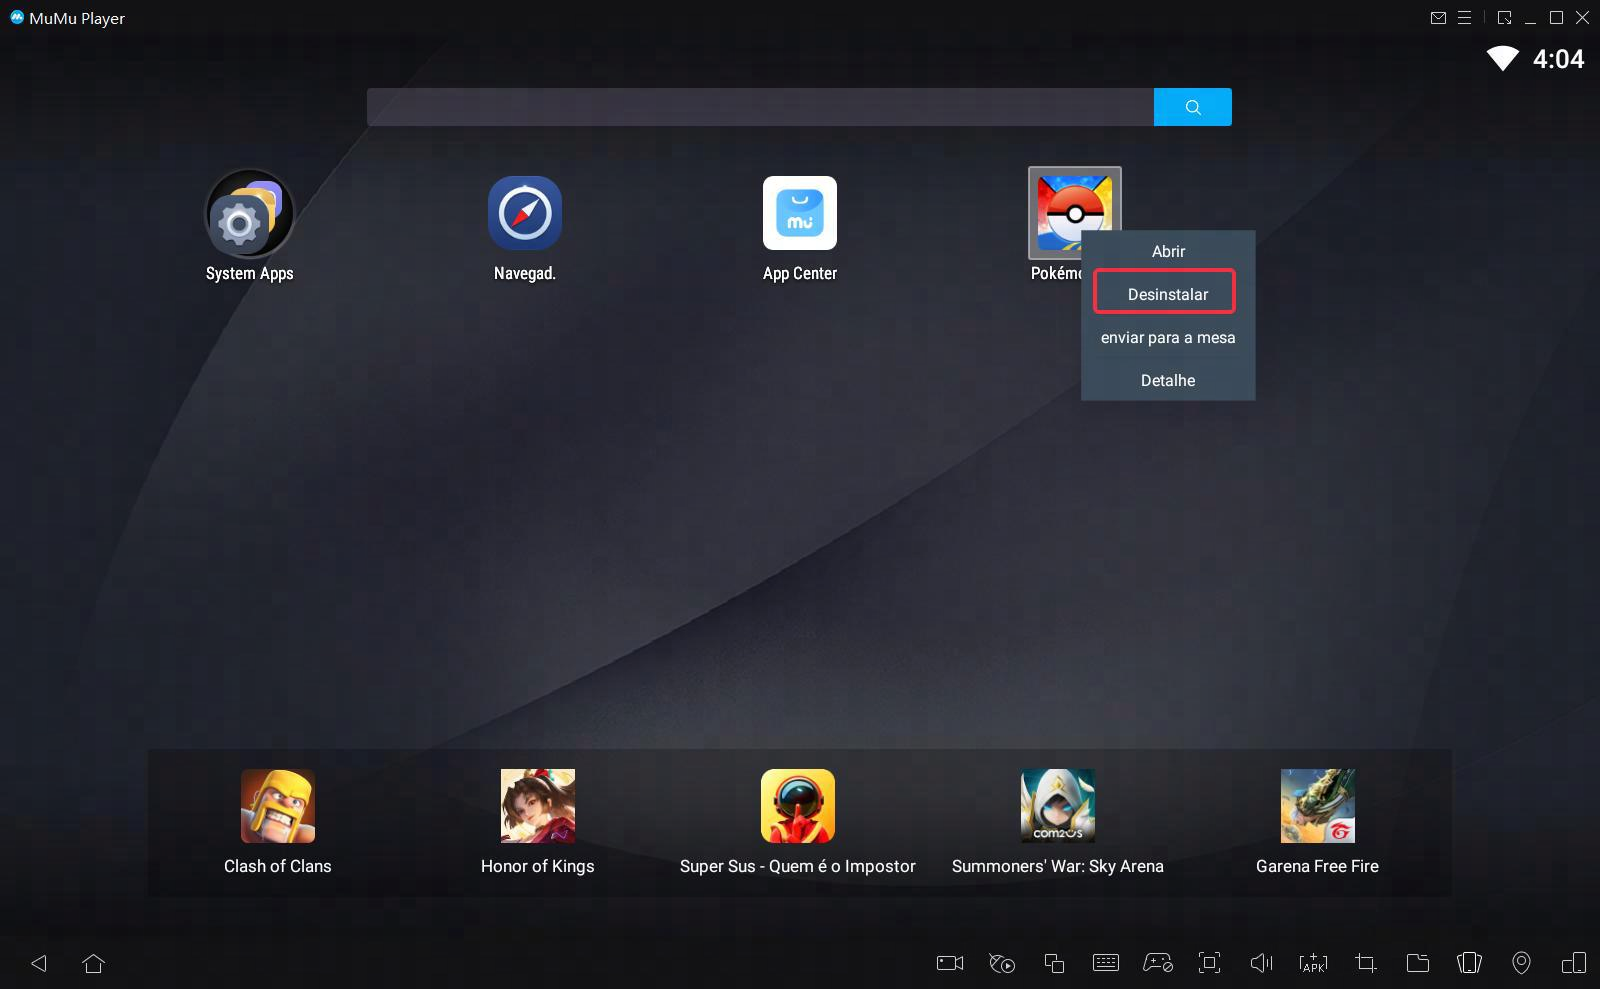Tap the Android home button
The width and height of the screenshot is (1600, 989).
pyautogui.click(x=93, y=963)
